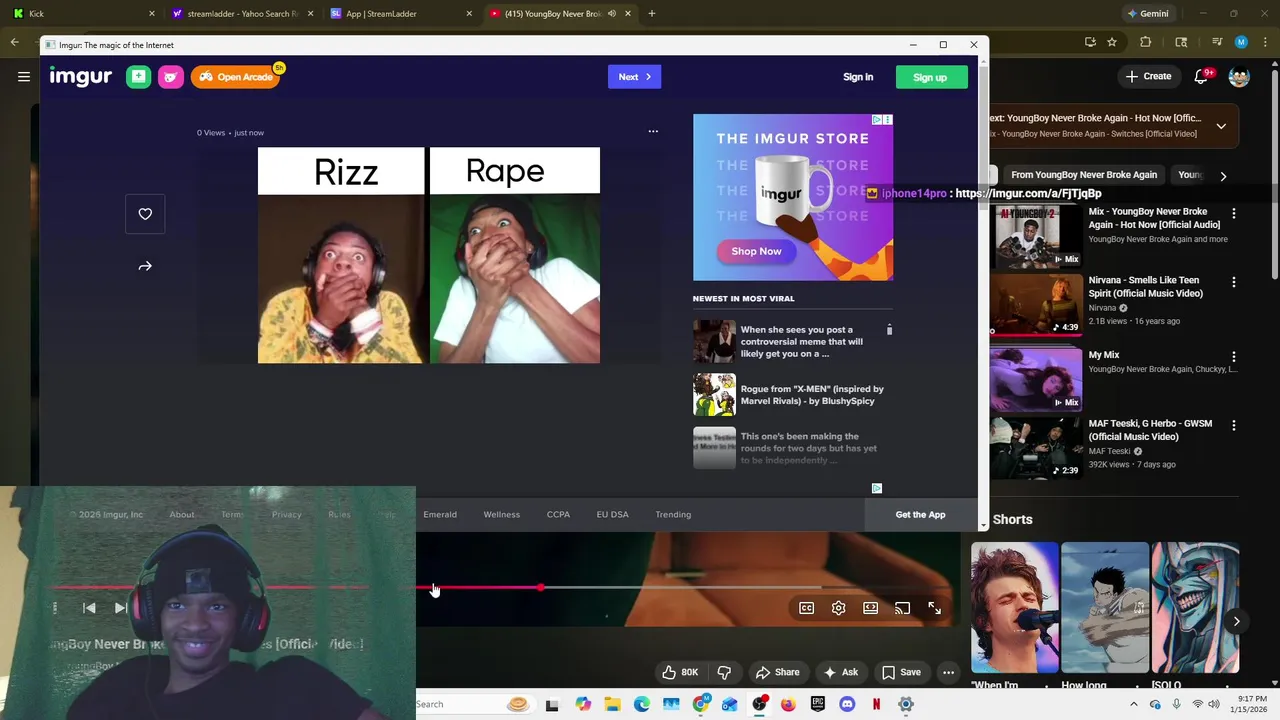Image resolution: width=1280 pixels, height=720 pixels.
Task: Click Get the App in the Imgur footer
Action: tap(920, 514)
